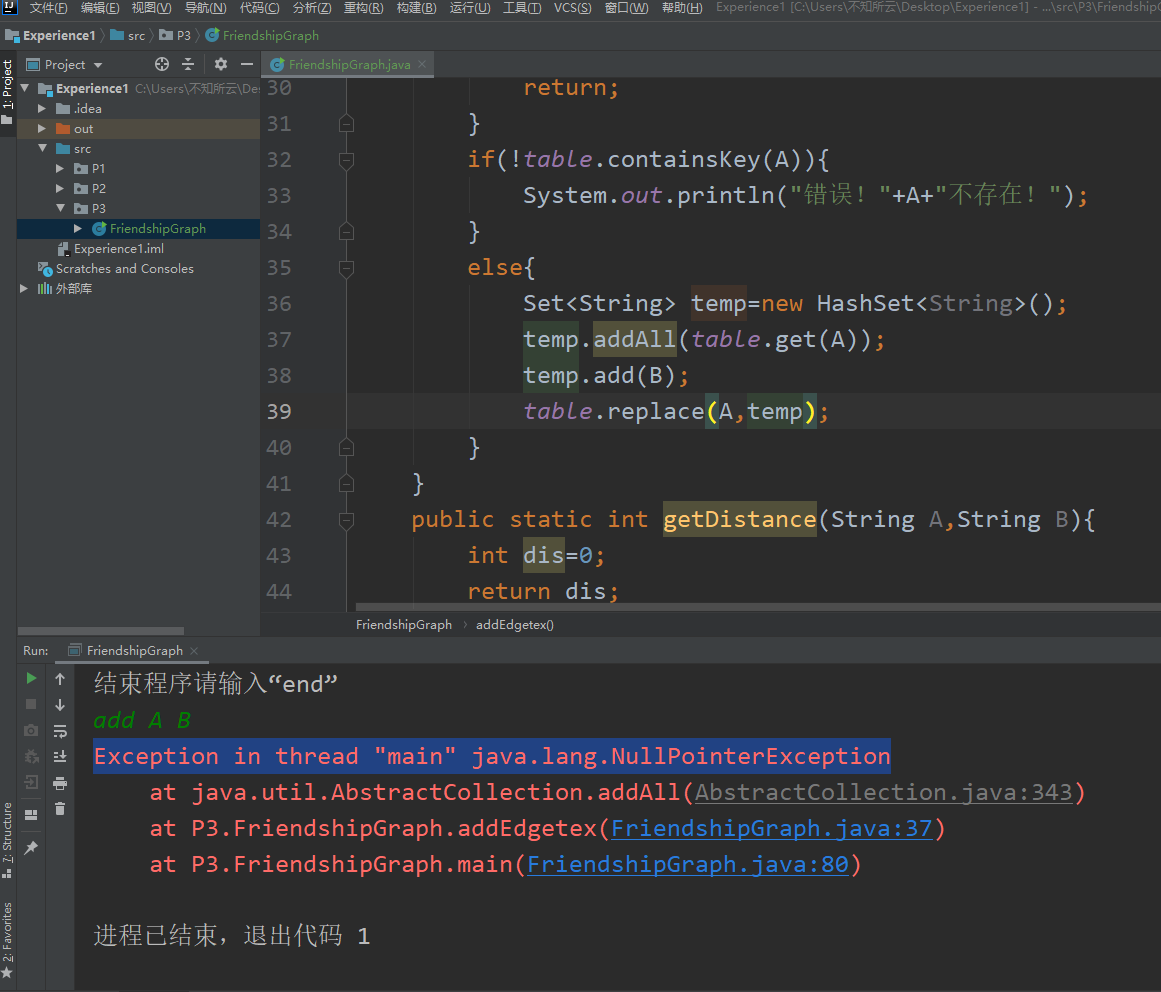The width and height of the screenshot is (1161, 992).
Task: Expand the FriendshipGraph class arrow in tree
Action: (78, 228)
